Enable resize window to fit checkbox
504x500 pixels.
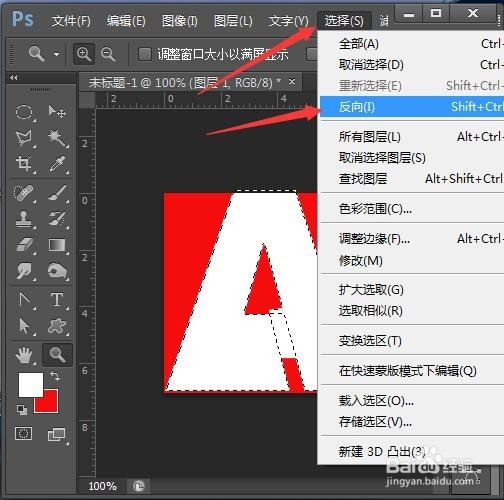tap(145, 54)
